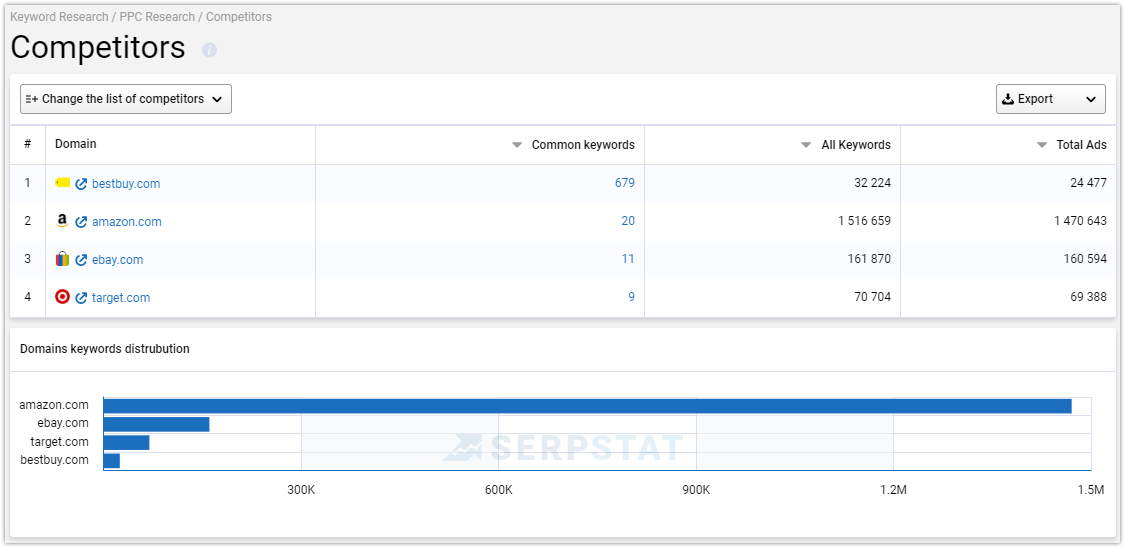Click the 1.2M axis label

pos(893,491)
